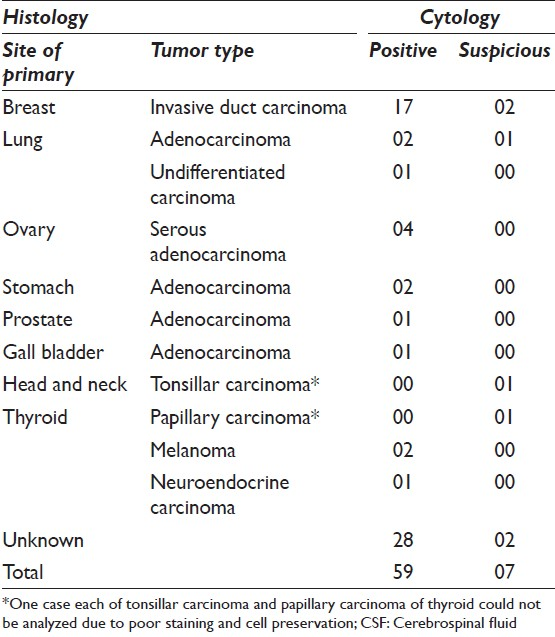Select the Melanoma tumor type
Image resolution: width=555 pixels, height=637 pixels.
point(193,450)
